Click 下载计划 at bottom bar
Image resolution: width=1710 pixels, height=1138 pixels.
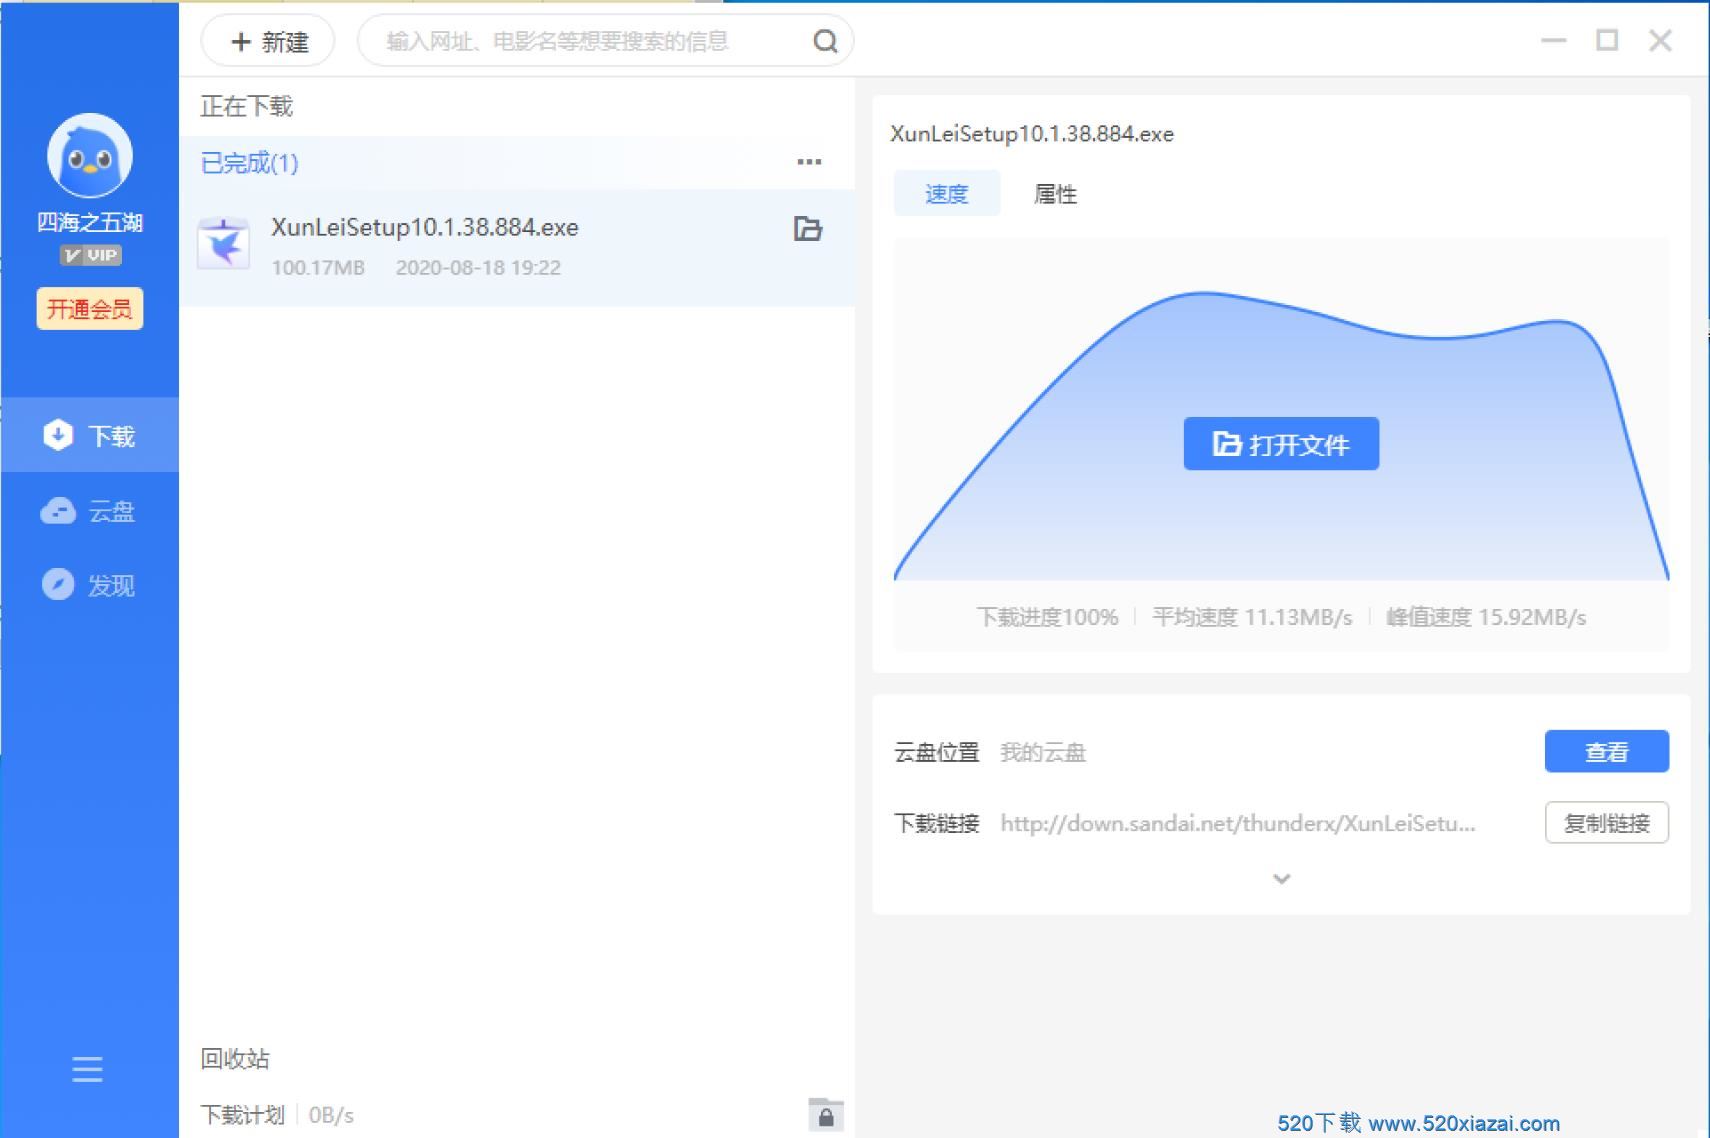click(243, 1115)
